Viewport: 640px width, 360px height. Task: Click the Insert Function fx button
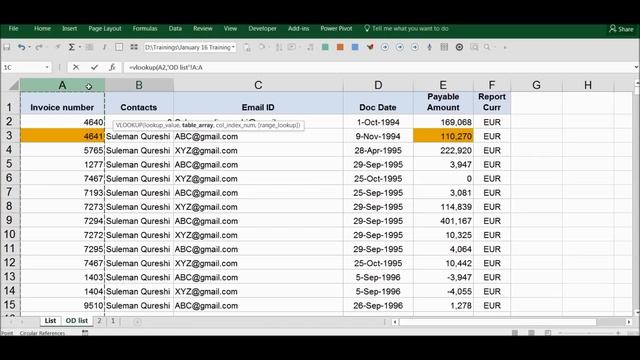tap(112, 67)
